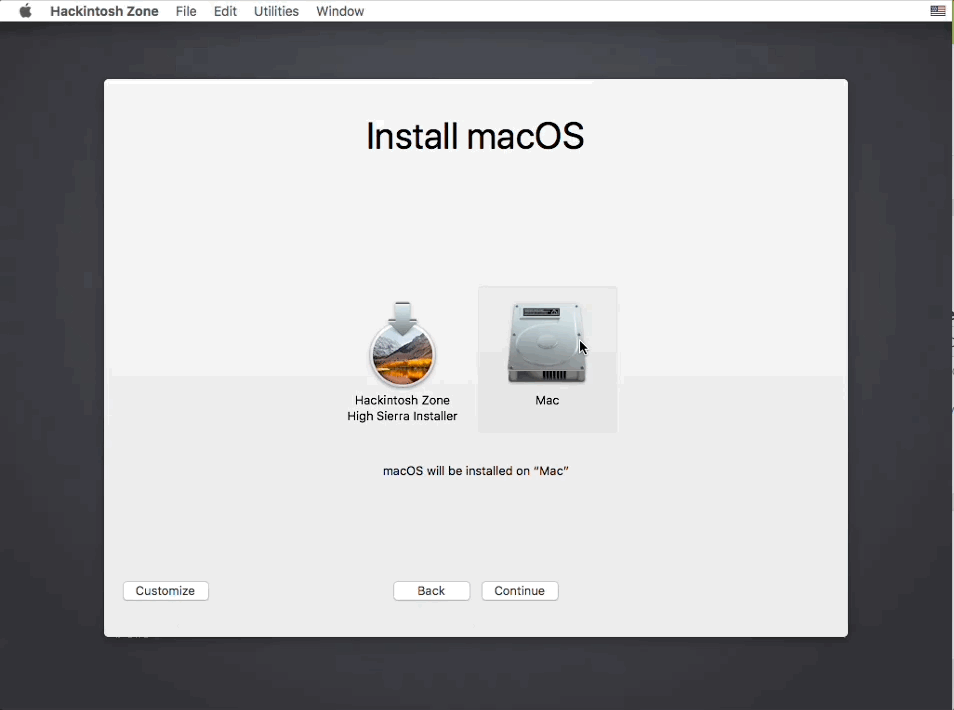Open the Hackintosh Zone application menu
954x710 pixels.
point(104,11)
